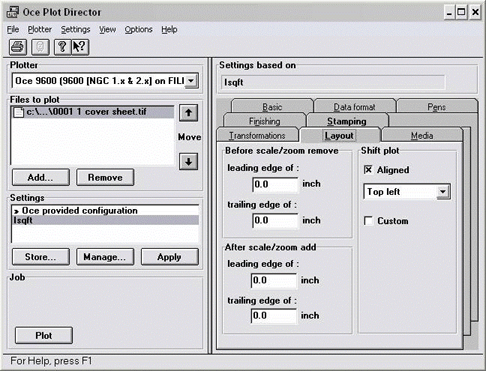Image resolution: width=486 pixels, height=371 pixels.
Task: Open the File menu
Action: click(x=13, y=30)
